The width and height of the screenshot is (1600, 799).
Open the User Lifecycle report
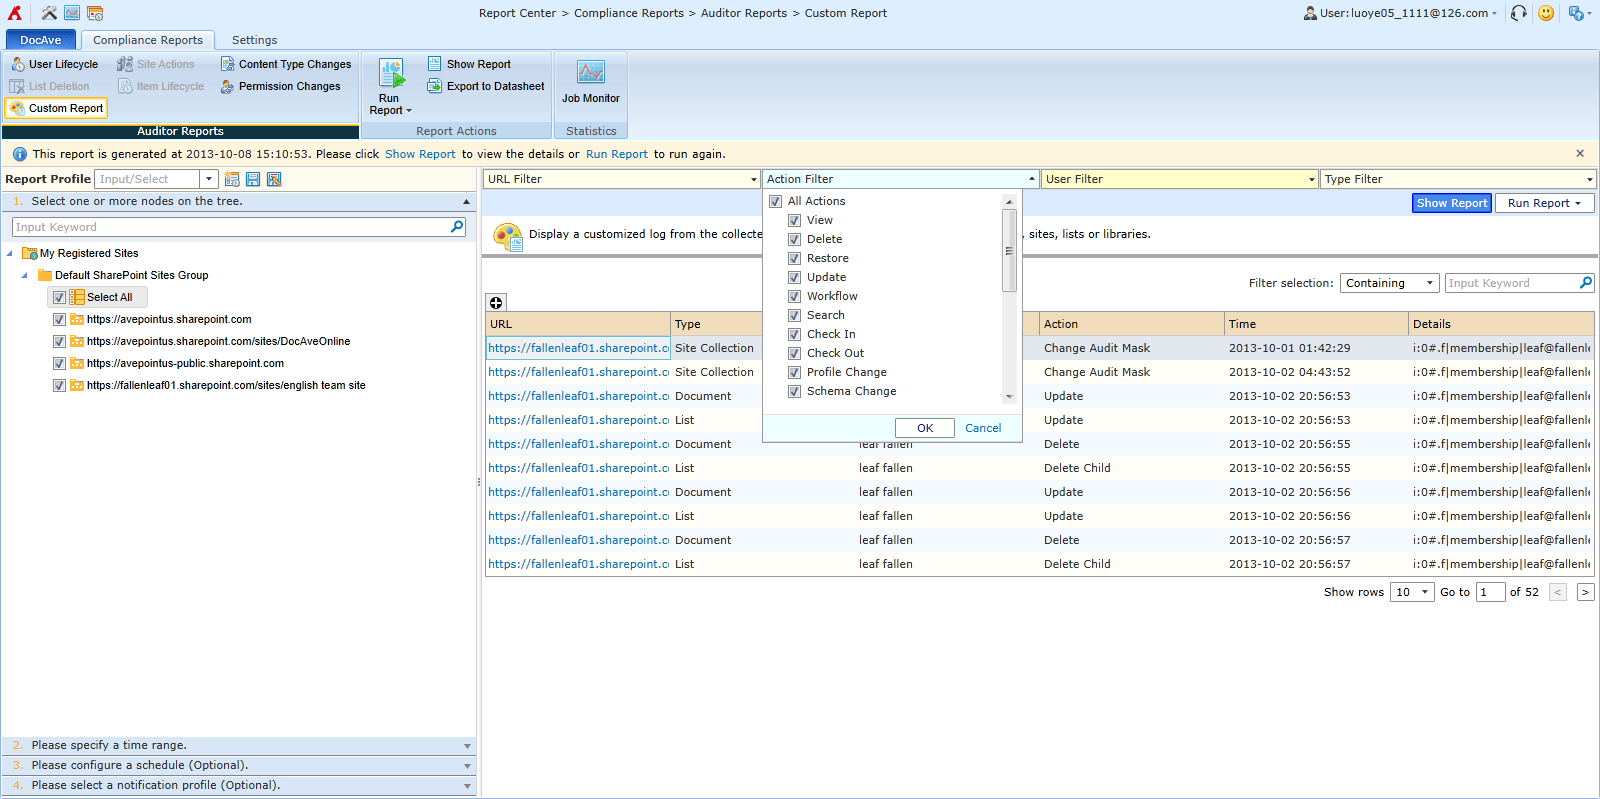click(62, 64)
